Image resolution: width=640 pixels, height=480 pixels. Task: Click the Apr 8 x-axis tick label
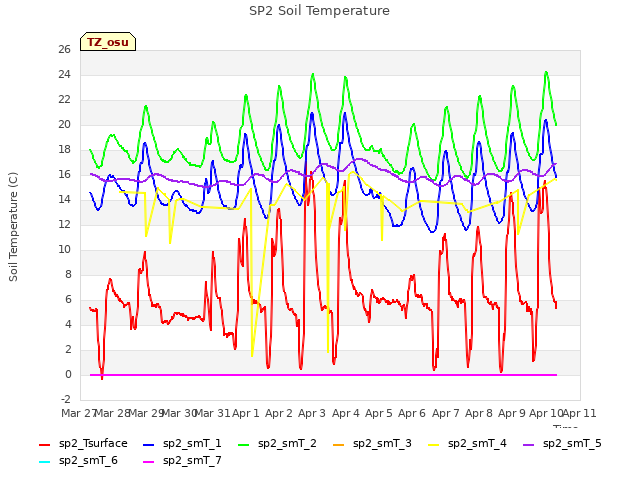(x=479, y=413)
